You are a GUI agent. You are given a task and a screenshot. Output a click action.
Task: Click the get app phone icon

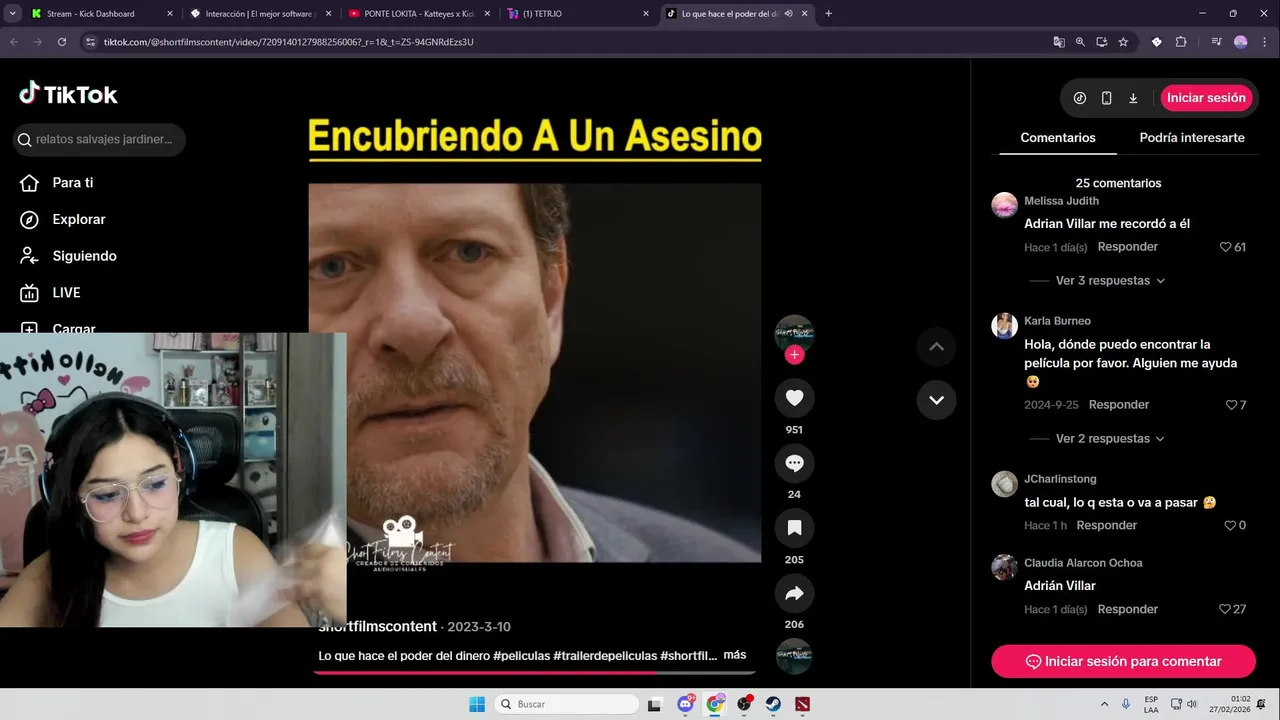(1106, 98)
